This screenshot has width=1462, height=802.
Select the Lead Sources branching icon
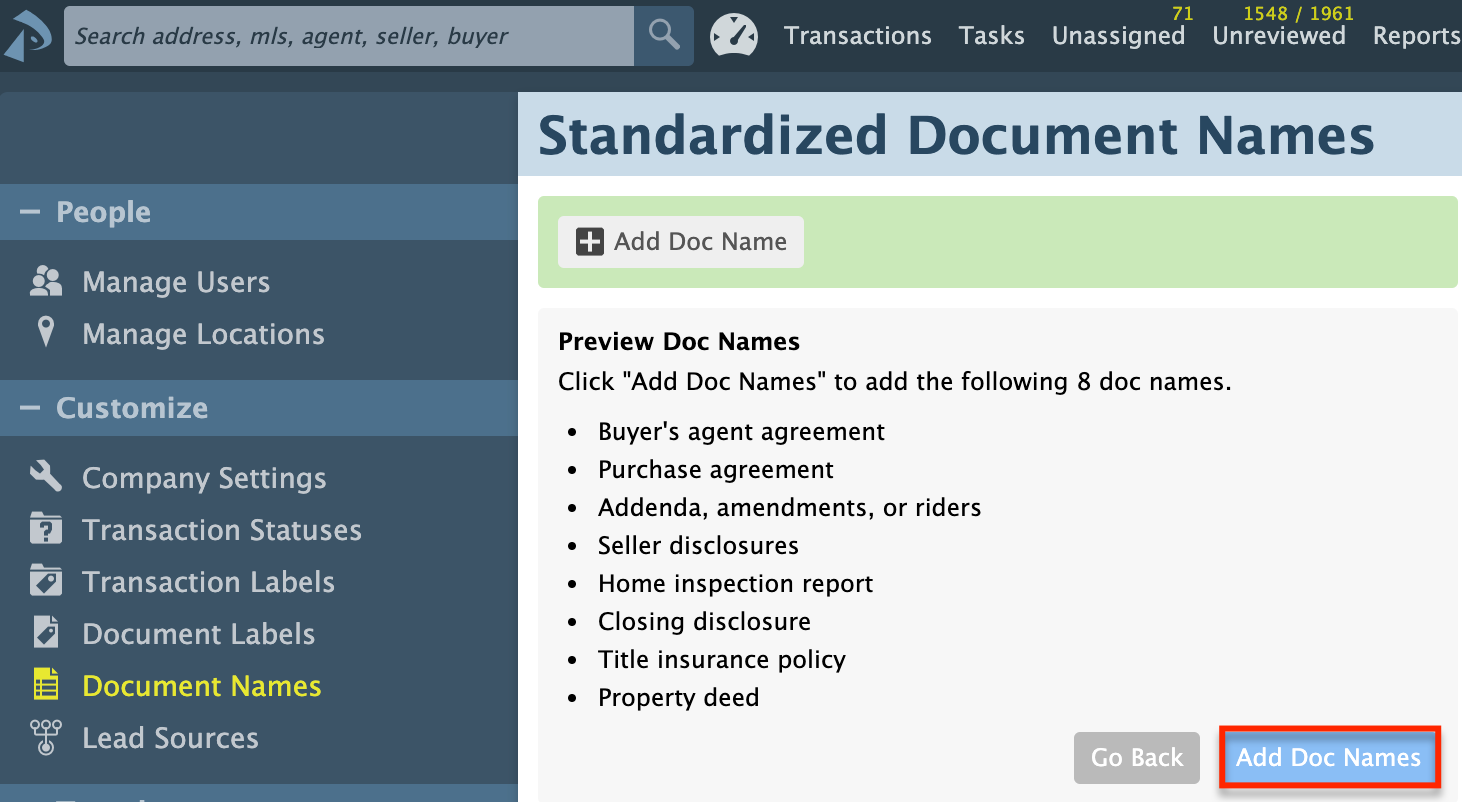45,737
